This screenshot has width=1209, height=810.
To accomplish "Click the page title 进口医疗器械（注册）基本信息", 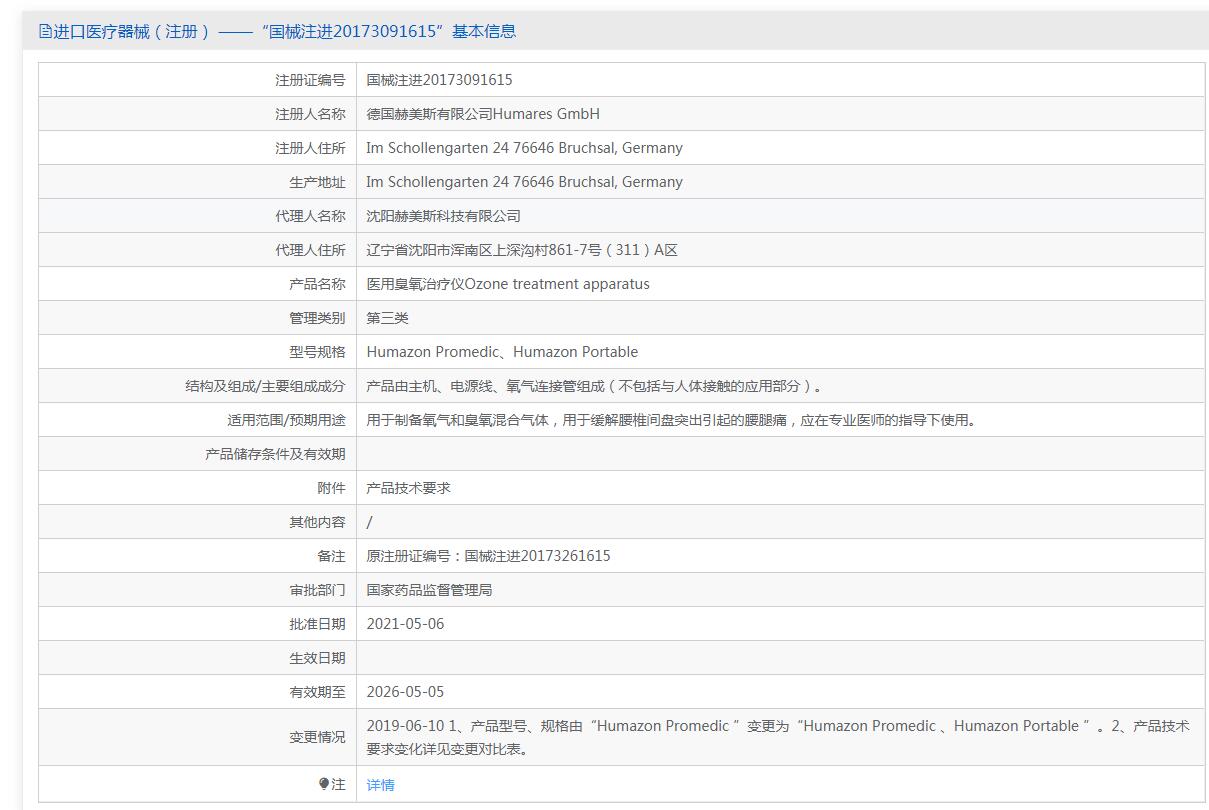I will tap(284, 31).
